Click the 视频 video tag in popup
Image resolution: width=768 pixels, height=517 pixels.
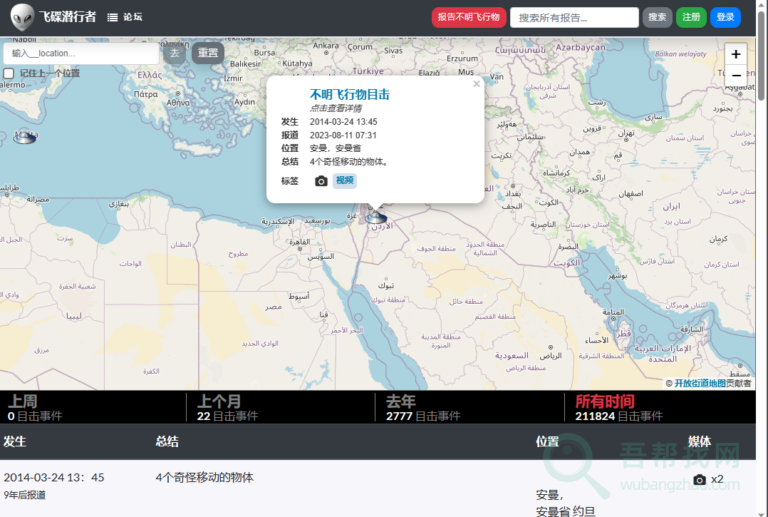(344, 181)
